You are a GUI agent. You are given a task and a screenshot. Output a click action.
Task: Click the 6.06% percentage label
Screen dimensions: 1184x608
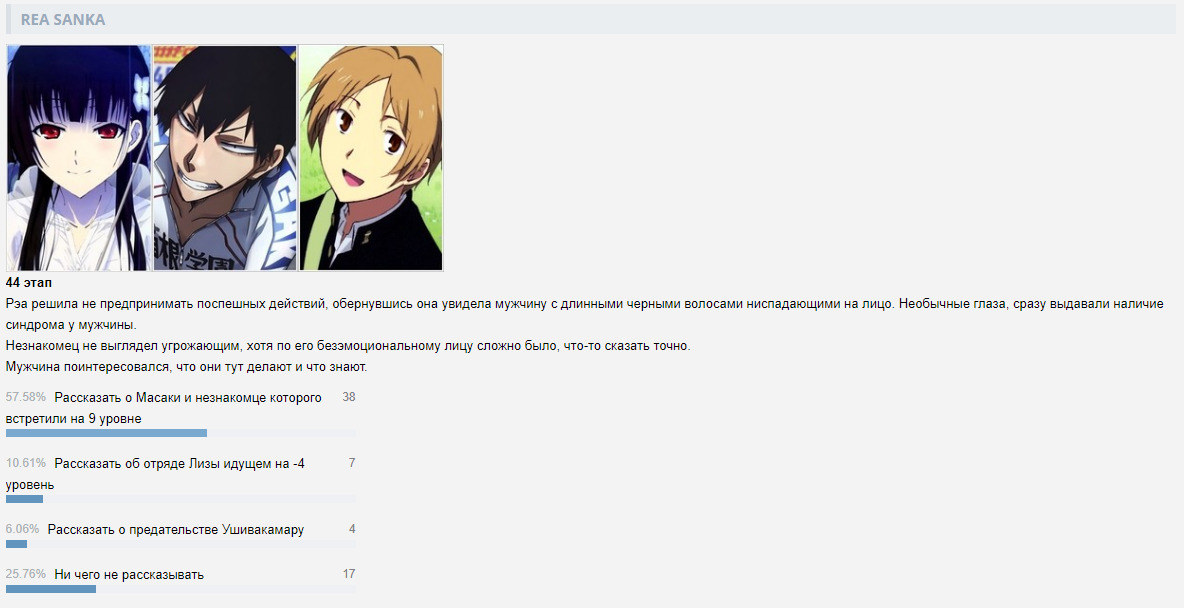23,529
